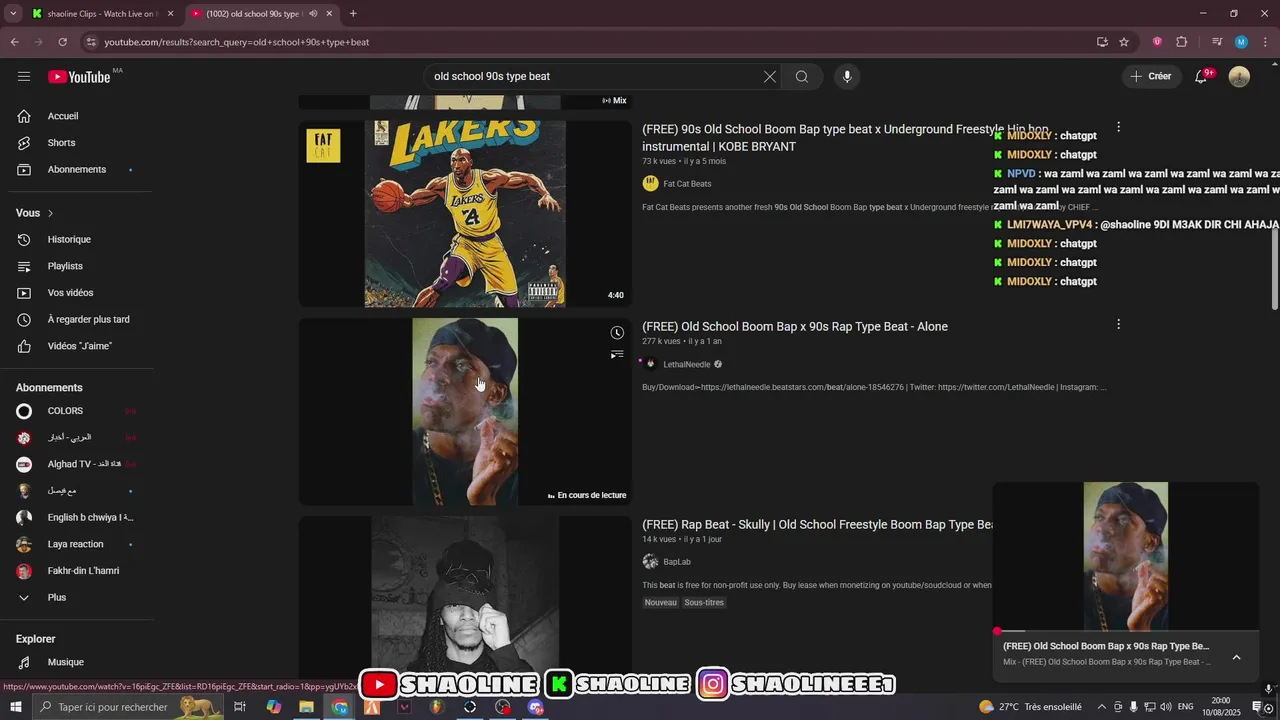The width and height of the screenshot is (1280, 720).
Task: Open the Alone type beat title
Action: pos(795,327)
